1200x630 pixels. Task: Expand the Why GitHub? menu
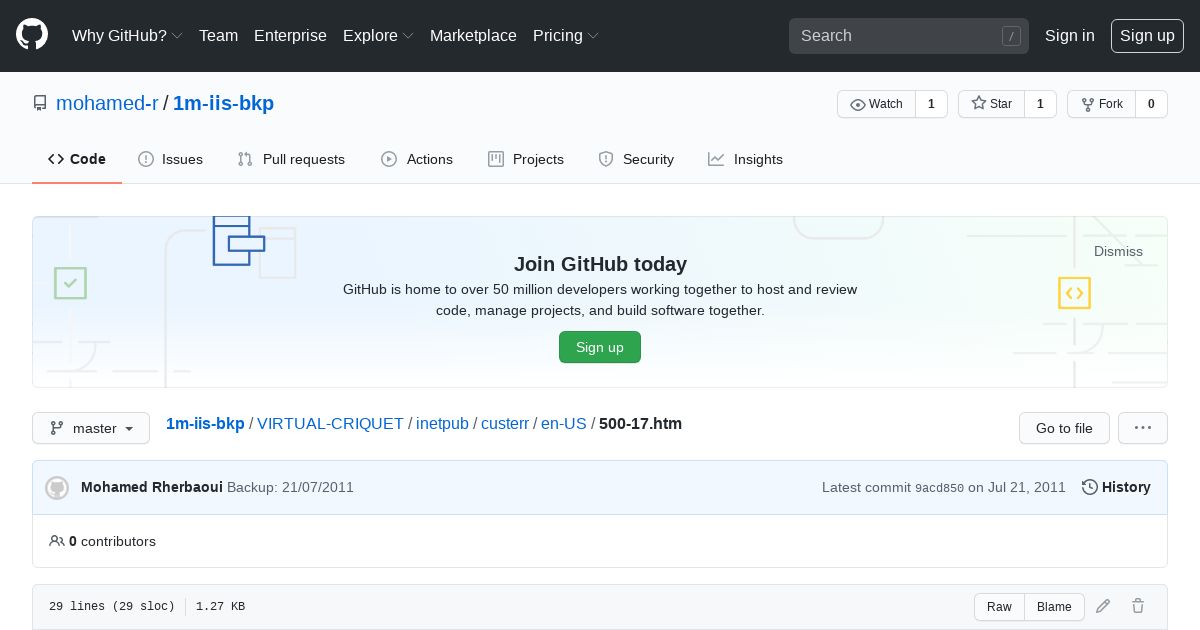[x=127, y=35]
